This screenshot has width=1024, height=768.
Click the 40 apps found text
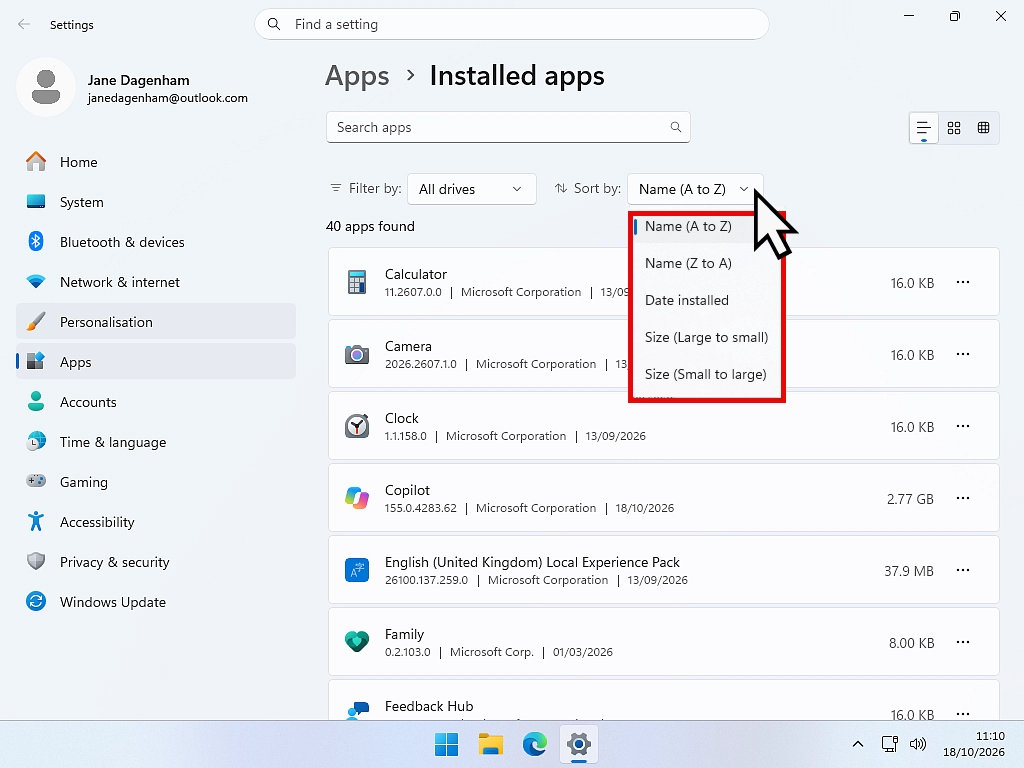[370, 227]
